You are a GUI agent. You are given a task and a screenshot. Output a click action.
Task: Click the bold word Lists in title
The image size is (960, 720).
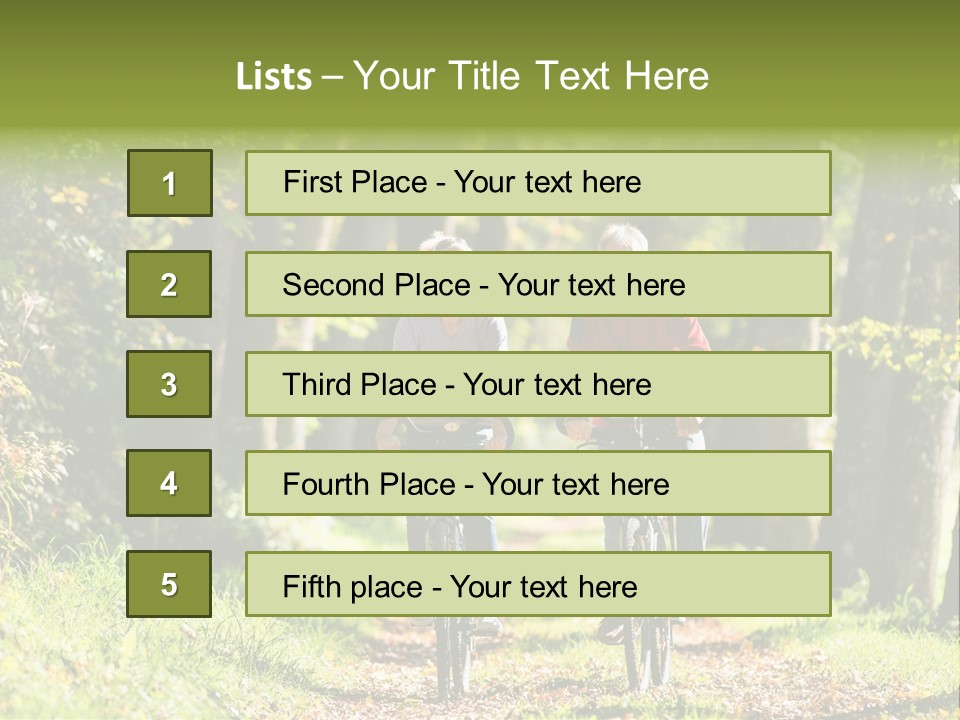274,77
